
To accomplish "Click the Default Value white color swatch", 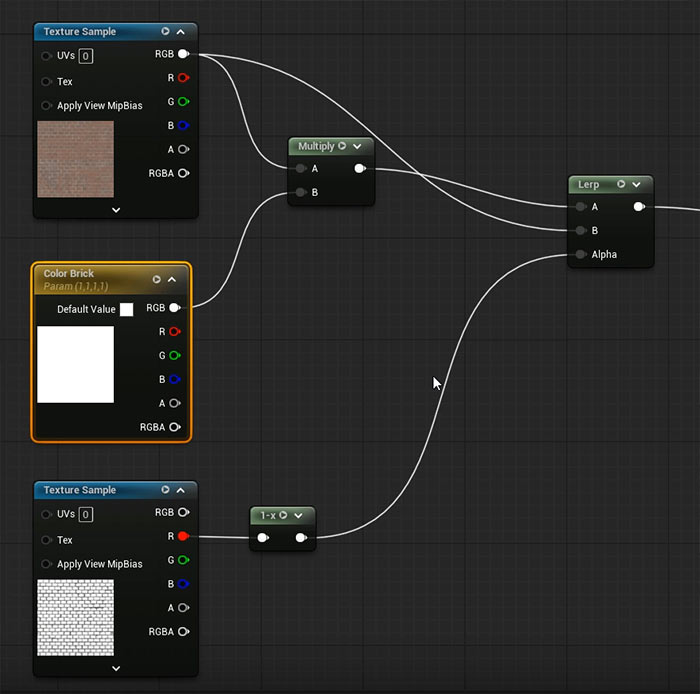I will coord(126,309).
